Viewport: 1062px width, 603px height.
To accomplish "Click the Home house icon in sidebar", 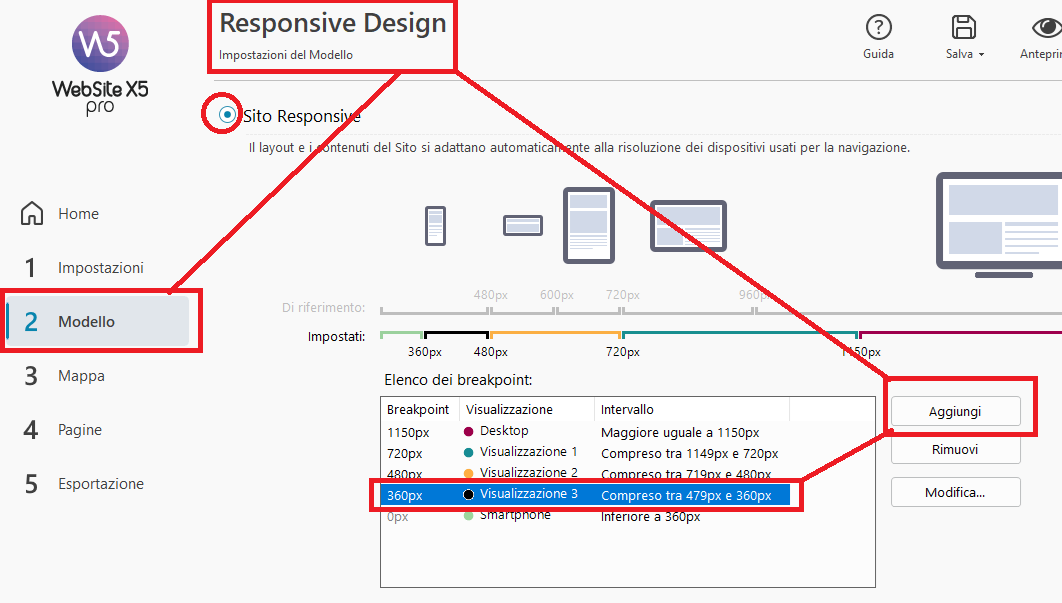I will pyautogui.click(x=32, y=214).
